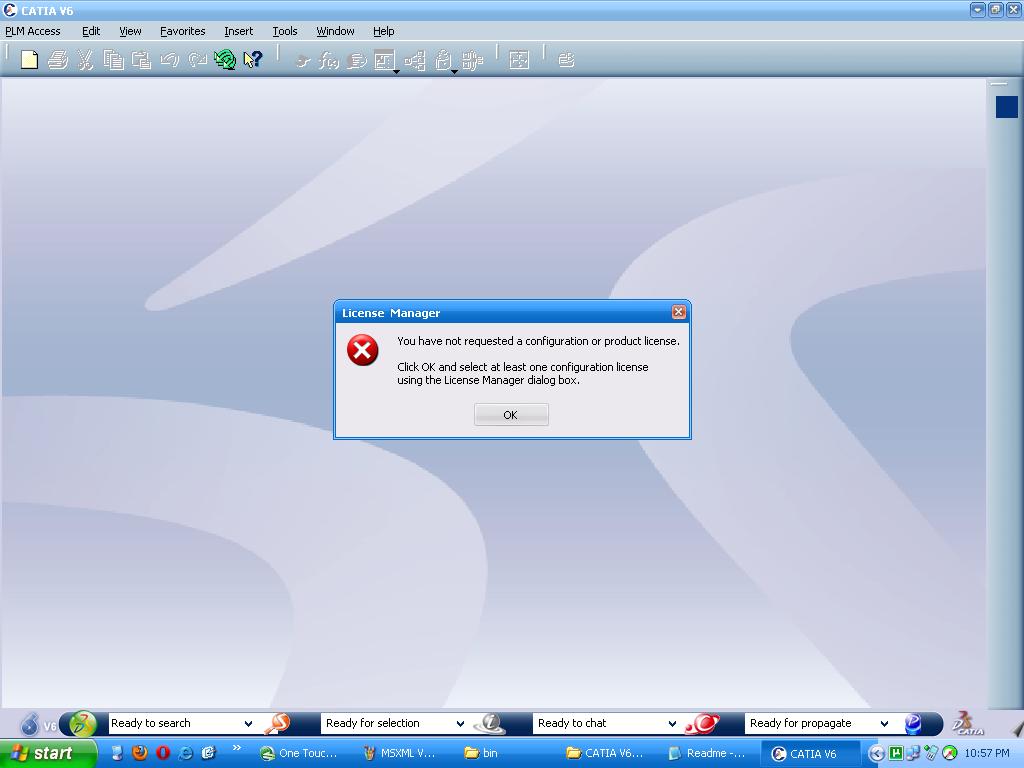
Task: Click OK in License Manager dialog
Action: [511, 415]
